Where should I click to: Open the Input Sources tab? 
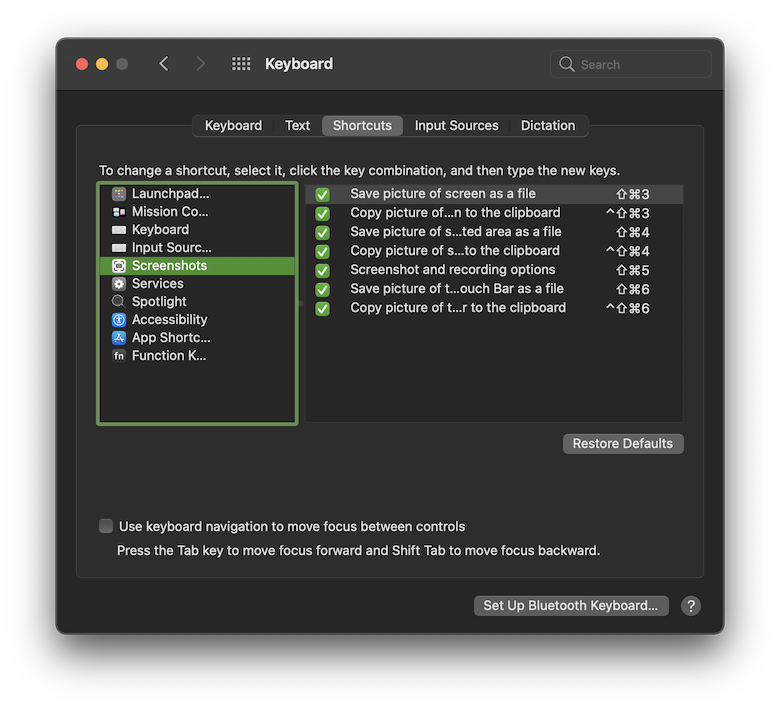coord(457,125)
